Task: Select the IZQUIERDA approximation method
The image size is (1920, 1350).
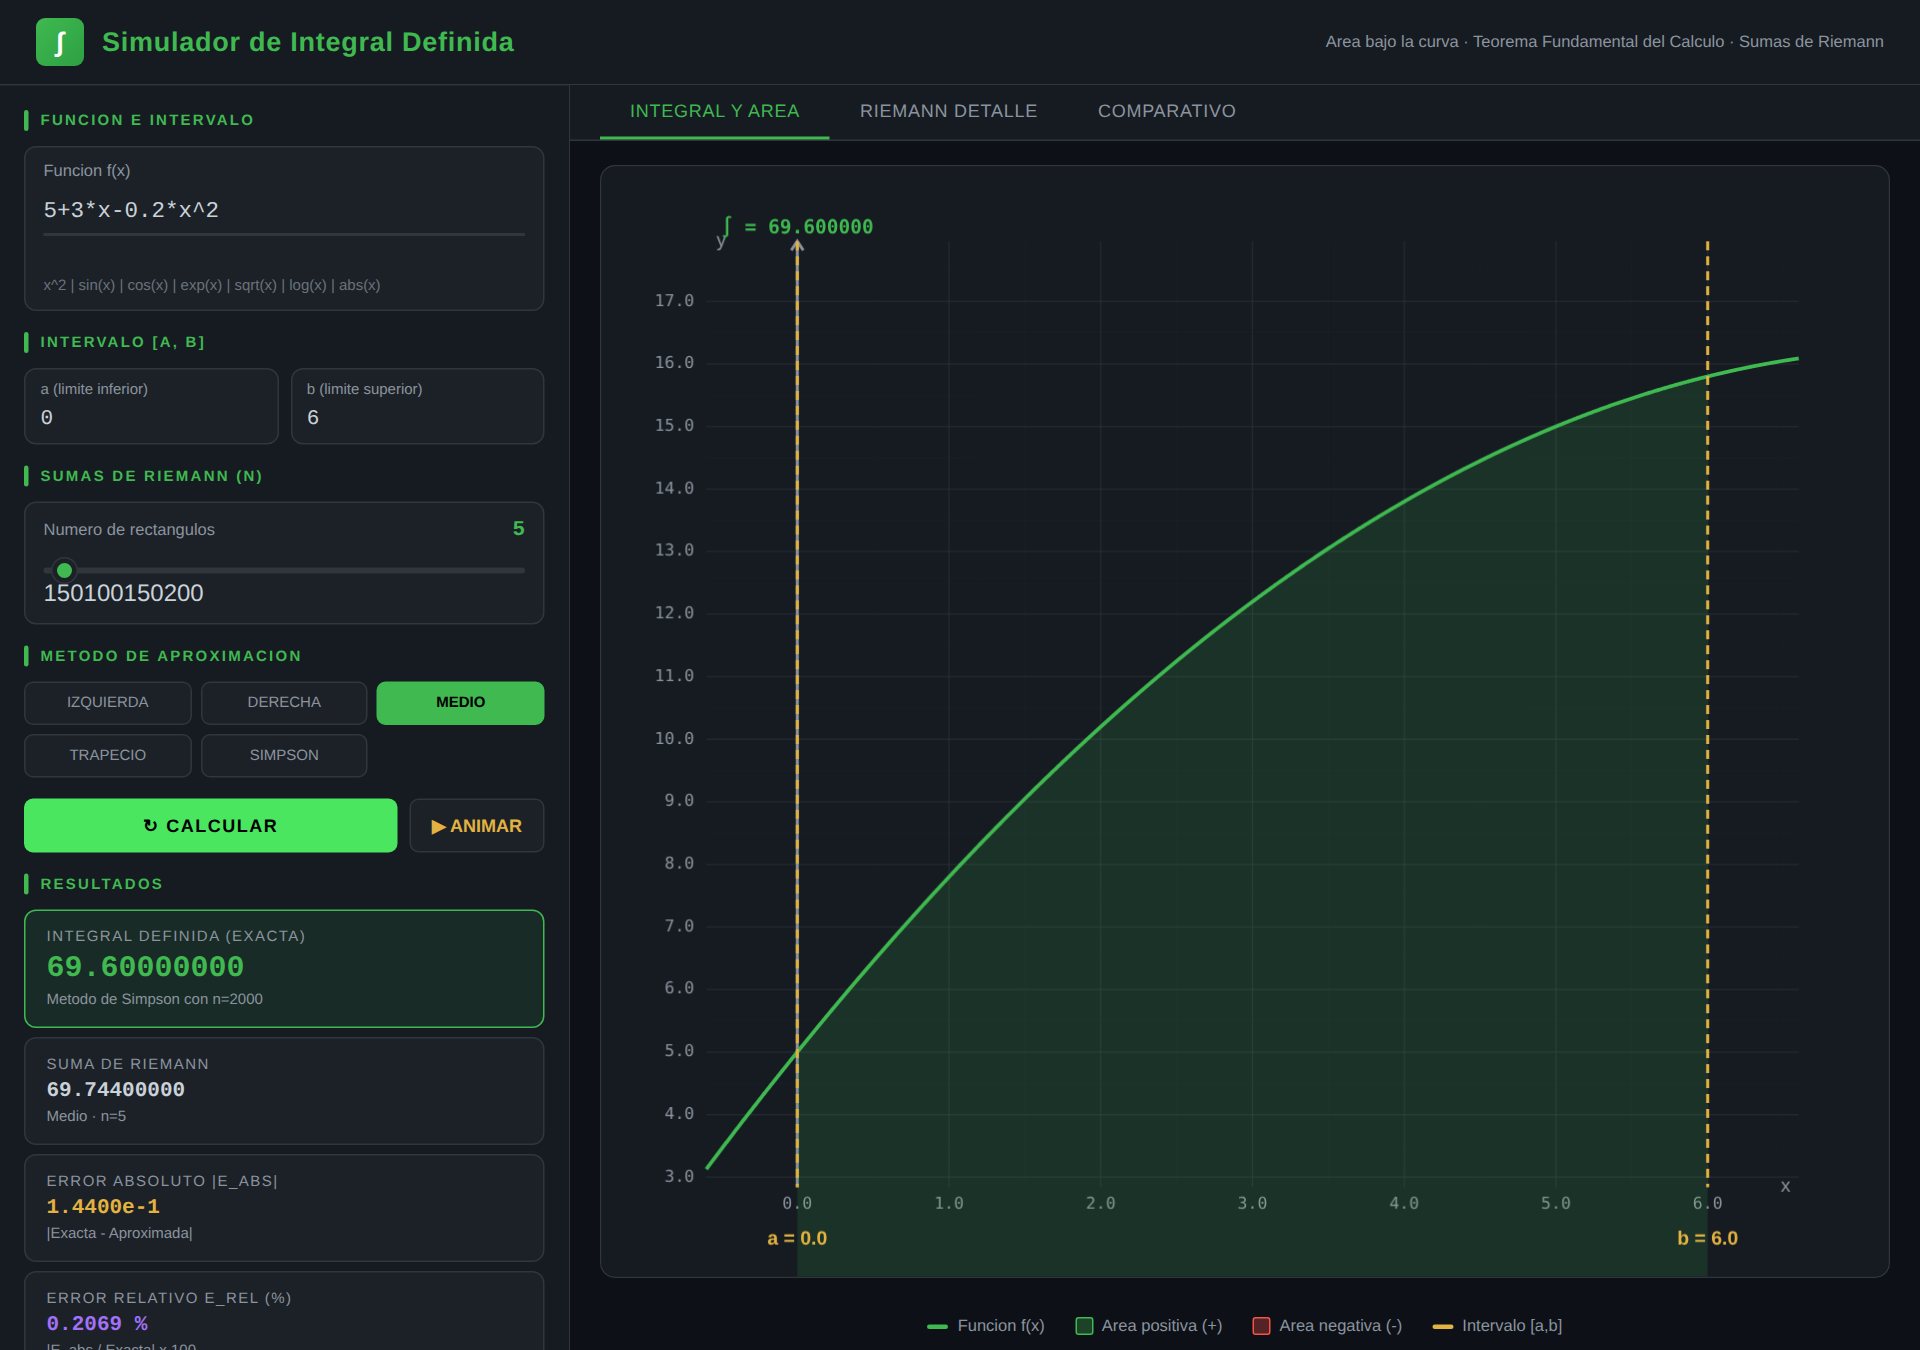Action: point(108,703)
